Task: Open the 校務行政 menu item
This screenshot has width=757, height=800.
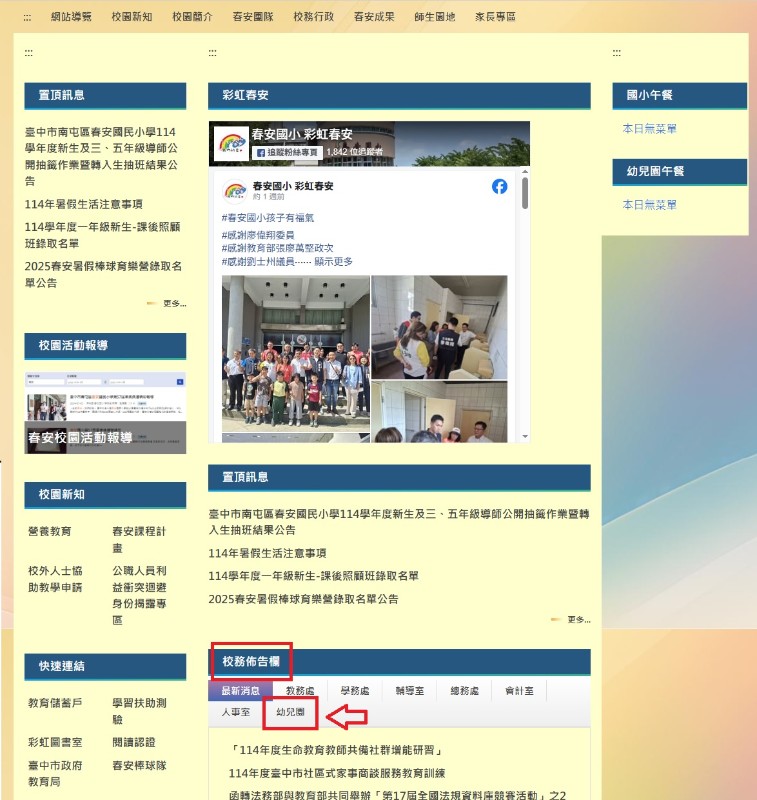Action: coord(314,17)
